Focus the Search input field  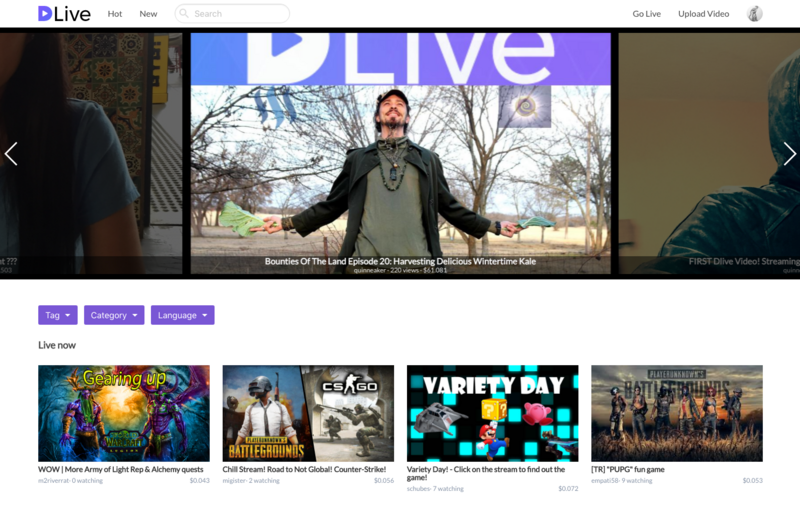(x=232, y=14)
